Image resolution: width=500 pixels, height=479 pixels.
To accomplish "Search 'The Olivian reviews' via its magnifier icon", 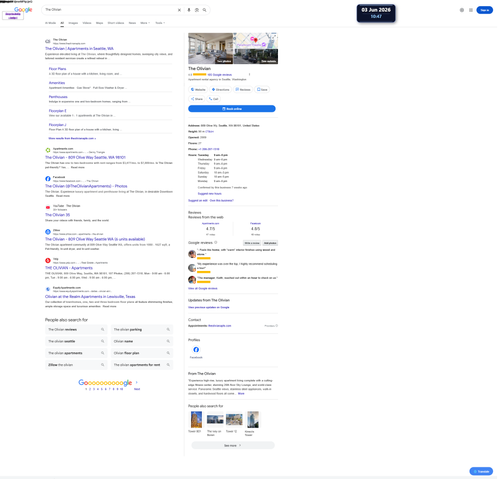I will click(x=103, y=329).
